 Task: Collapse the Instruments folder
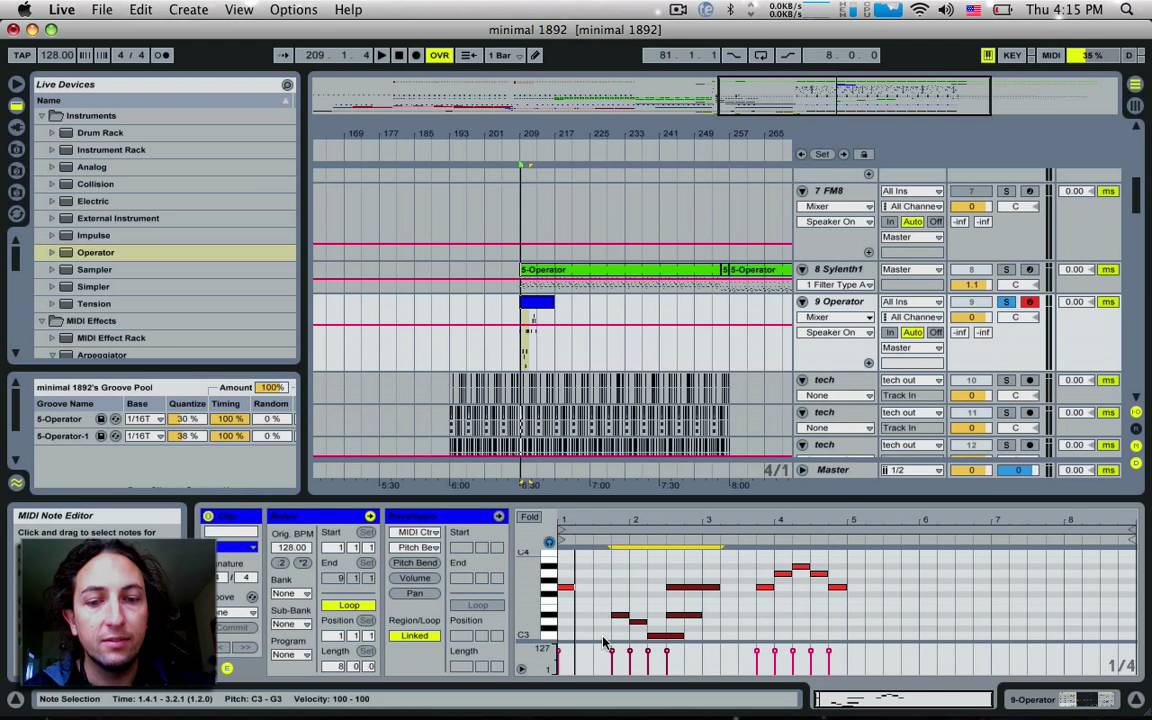point(42,116)
